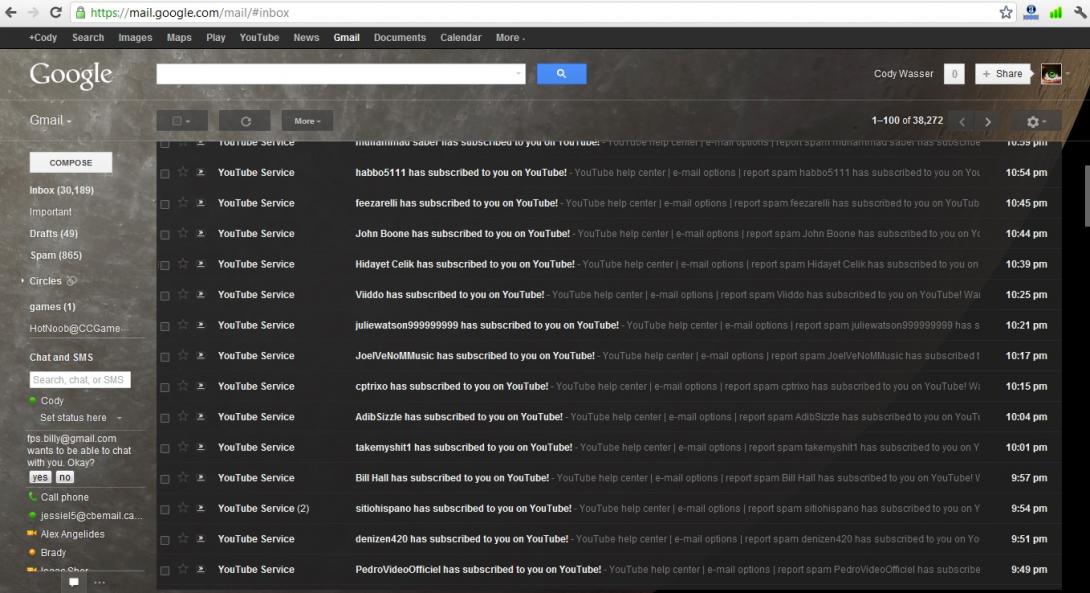Open Maps from the Google bar

pos(179,38)
